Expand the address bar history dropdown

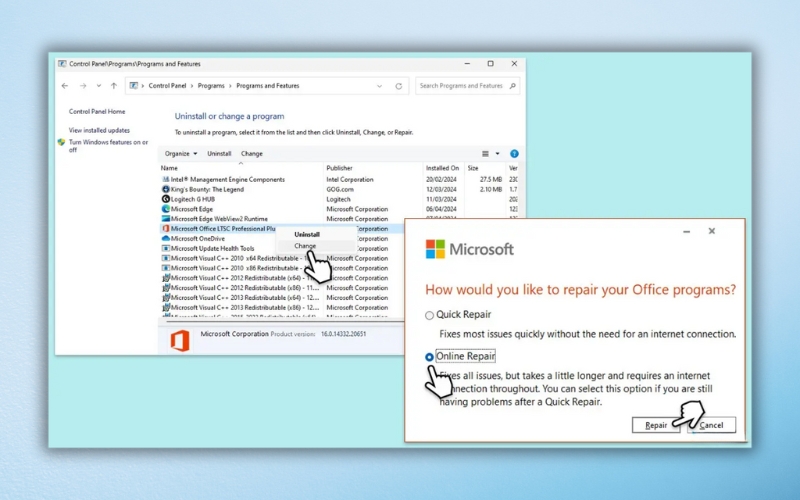pos(379,86)
